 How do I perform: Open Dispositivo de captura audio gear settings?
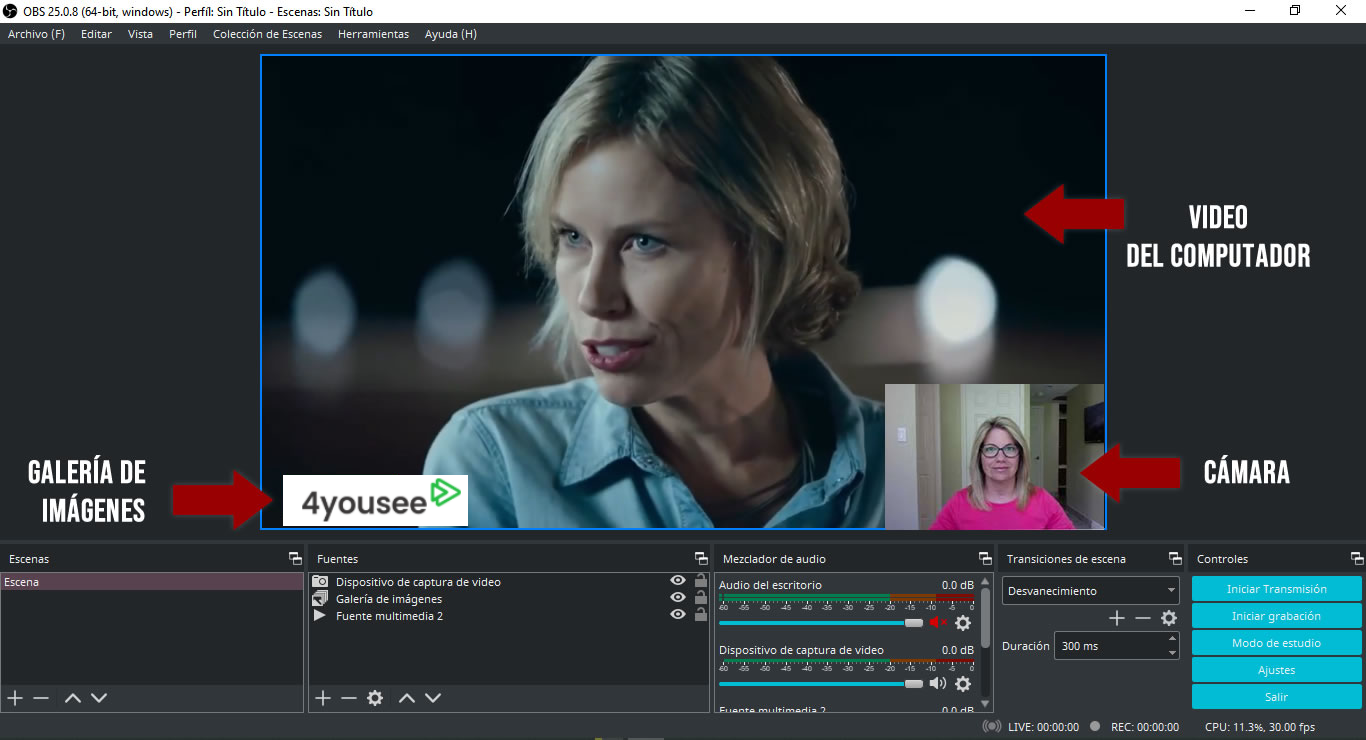tap(963, 684)
